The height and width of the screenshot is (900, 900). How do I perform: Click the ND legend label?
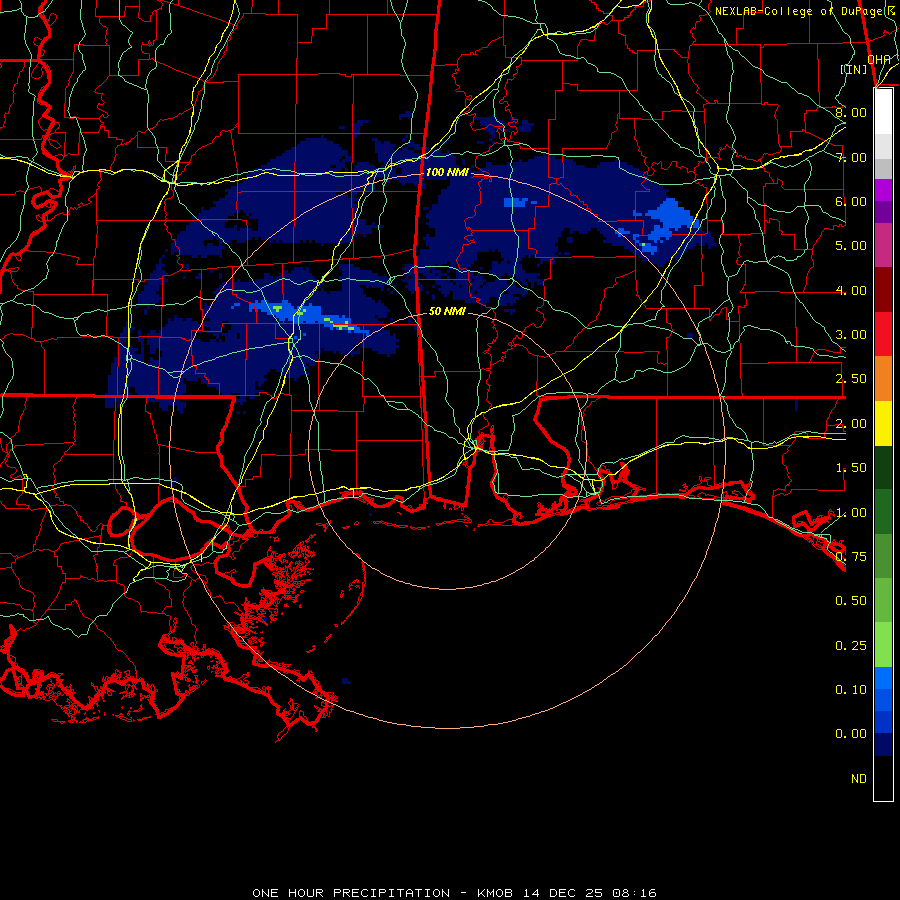coord(859,779)
